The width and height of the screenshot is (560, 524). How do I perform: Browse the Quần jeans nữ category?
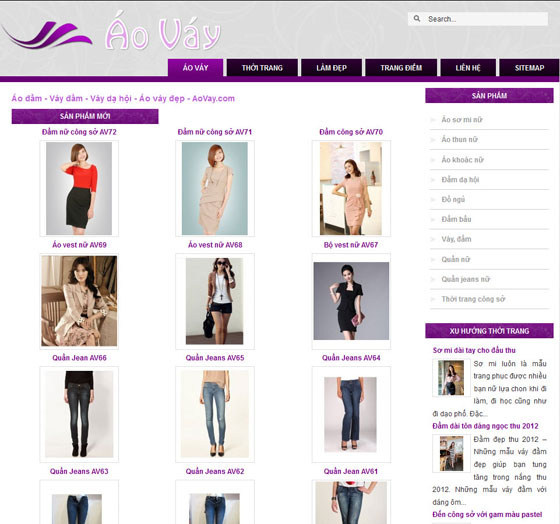[465, 279]
